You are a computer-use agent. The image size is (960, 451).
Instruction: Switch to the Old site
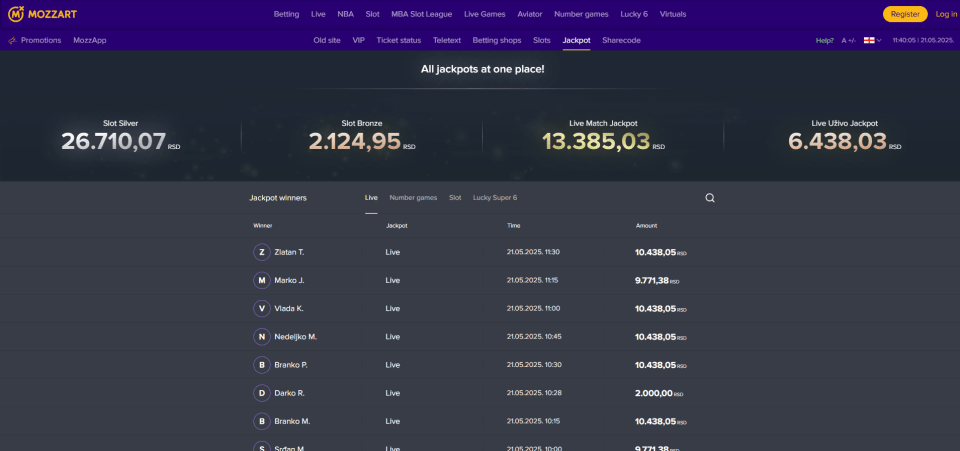tap(327, 40)
